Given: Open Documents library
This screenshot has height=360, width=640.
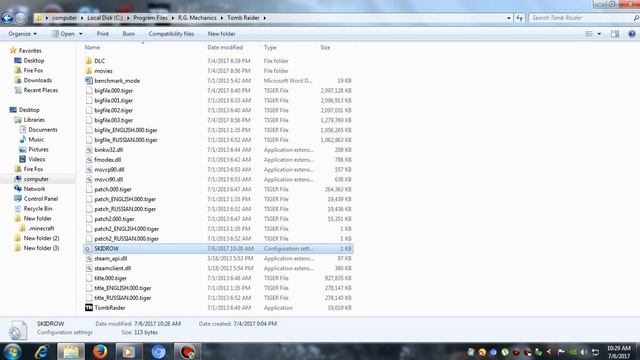Looking at the screenshot, I should point(43,130).
